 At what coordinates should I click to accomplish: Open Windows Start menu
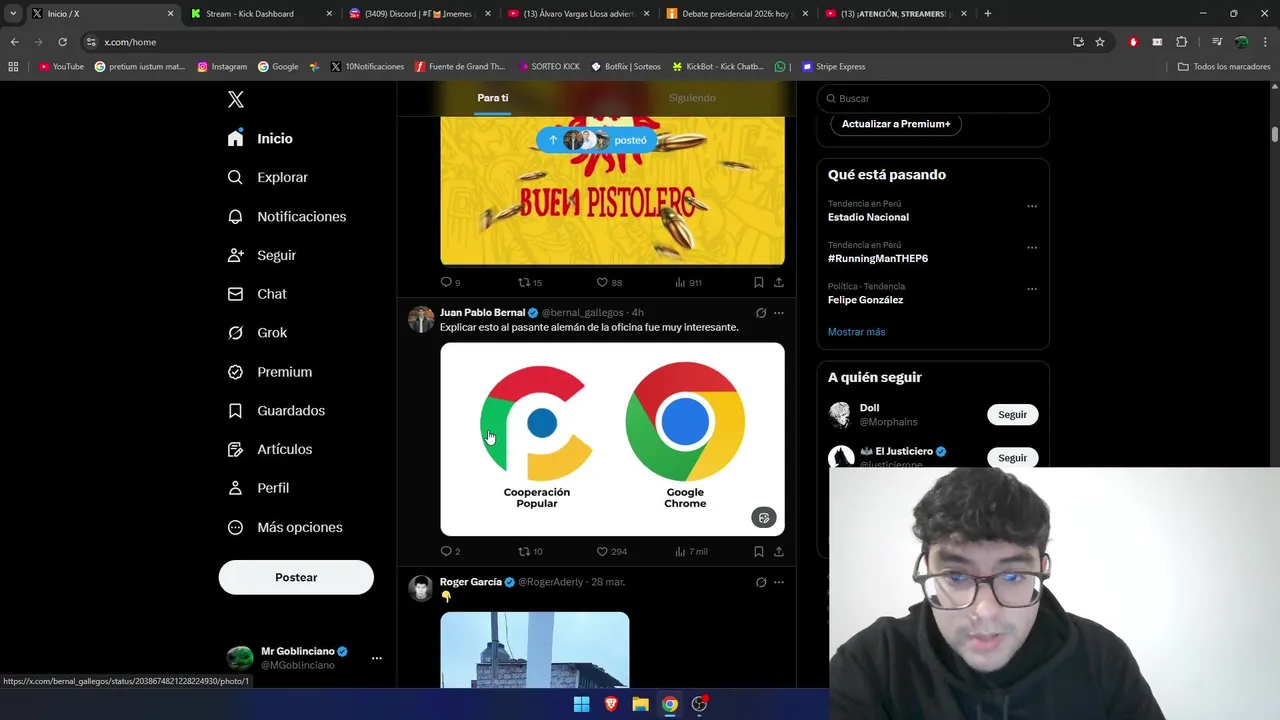click(x=581, y=704)
